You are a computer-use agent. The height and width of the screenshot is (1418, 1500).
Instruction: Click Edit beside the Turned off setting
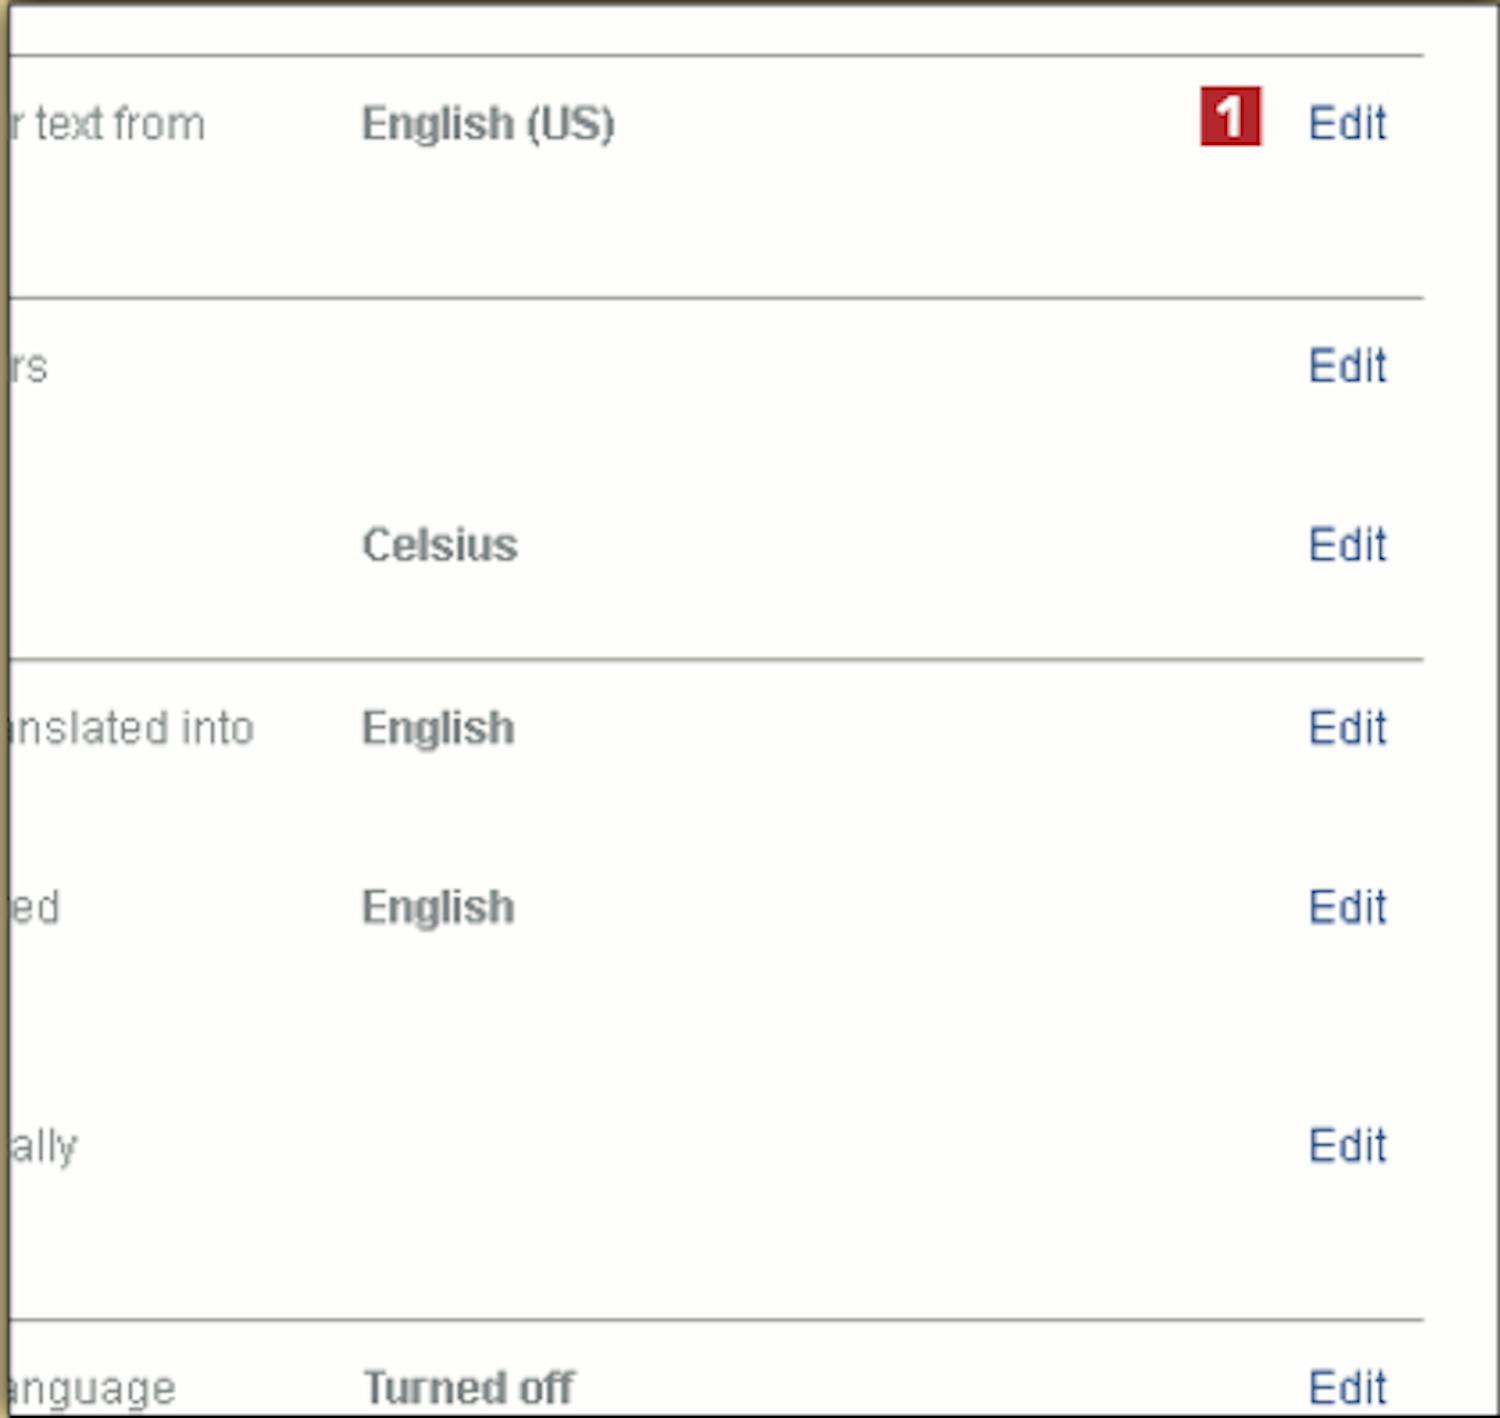tap(1347, 1387)
